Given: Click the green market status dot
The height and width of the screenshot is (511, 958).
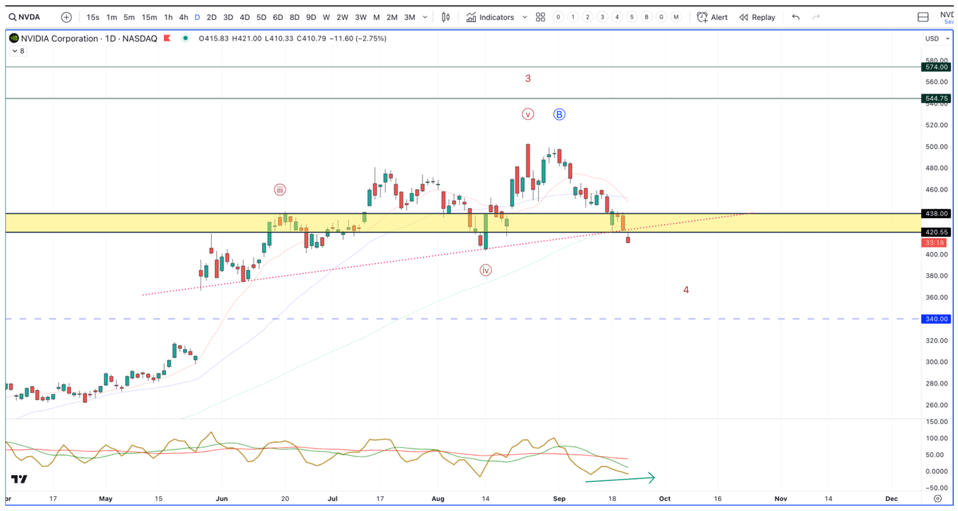Looking at the screenshot, I should [x=185, y=39].
